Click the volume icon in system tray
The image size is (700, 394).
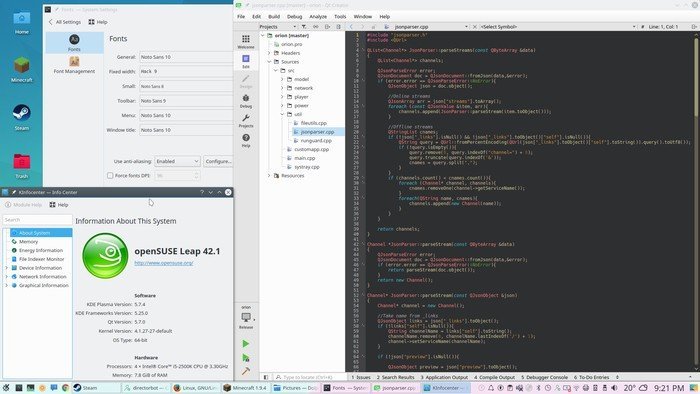(614, 388)
